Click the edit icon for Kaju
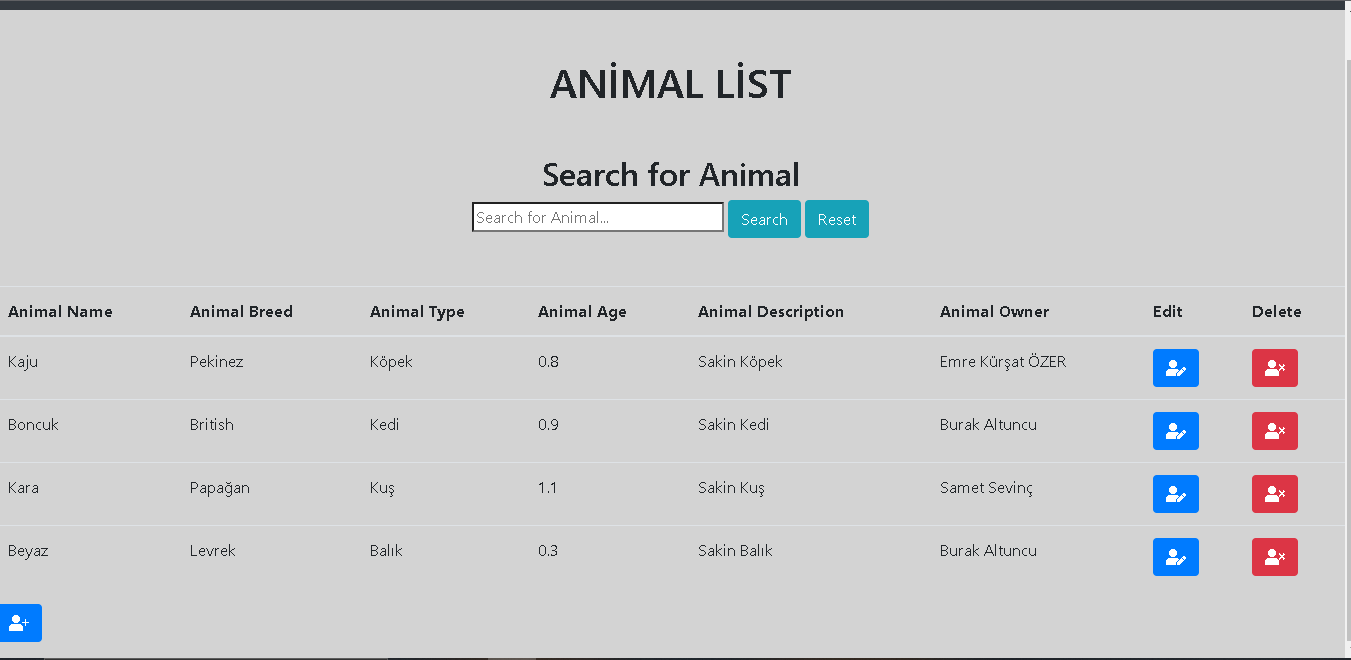Screen dimensions: 1351x660 point(1175,368)
